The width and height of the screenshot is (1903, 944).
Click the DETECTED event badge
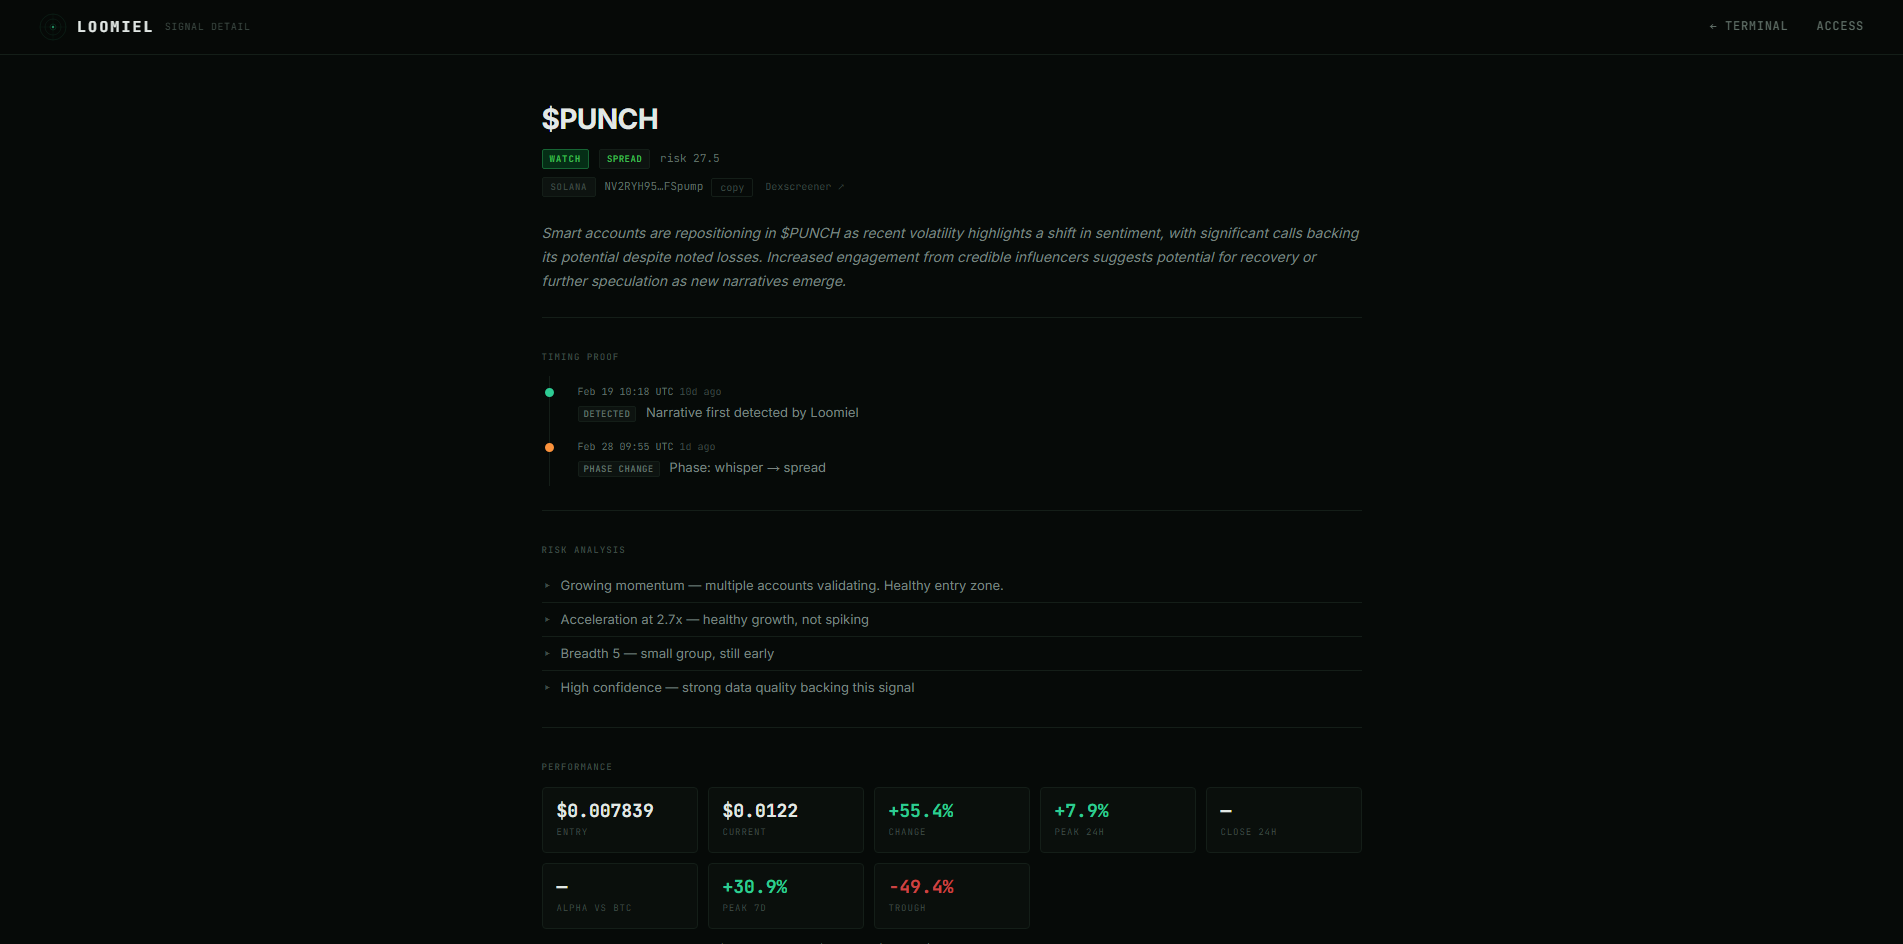tap(606, 413)
